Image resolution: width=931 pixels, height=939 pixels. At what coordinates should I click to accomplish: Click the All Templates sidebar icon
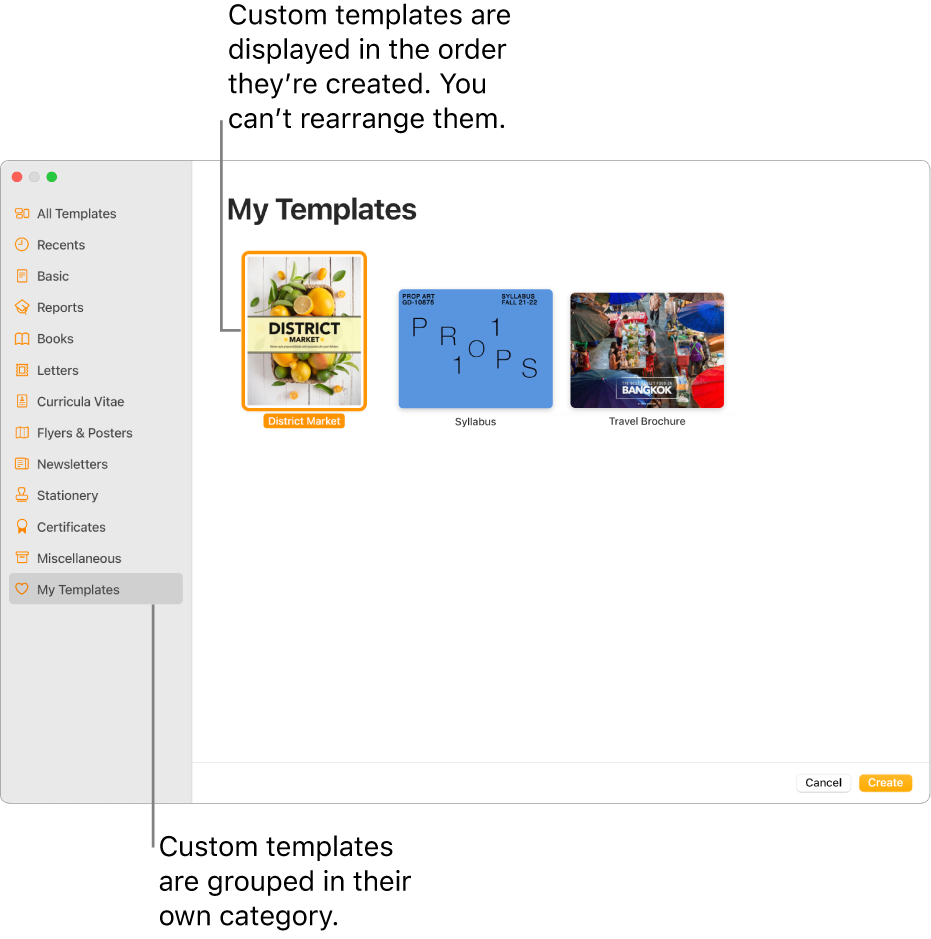pyautogui.click(x=22, y=213)
